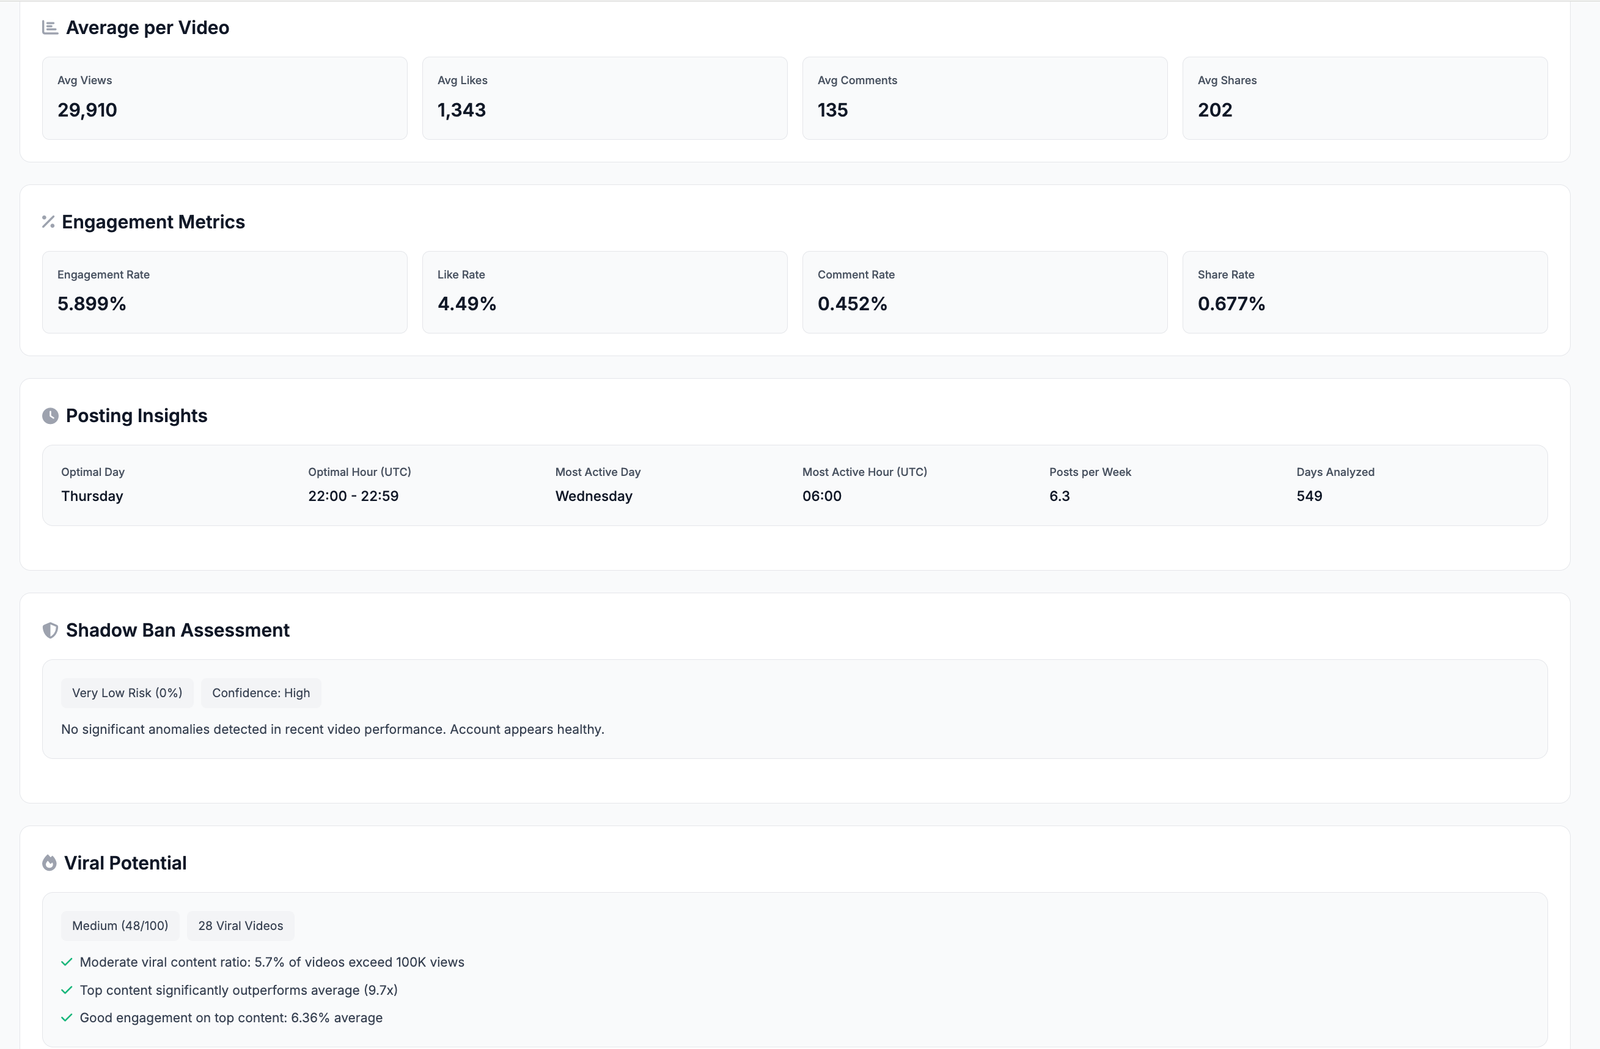Click the shield icon beside Shadow Ban Assessment
Image resolution: width=1600 pixels, height=1049 pixels.
50,630
